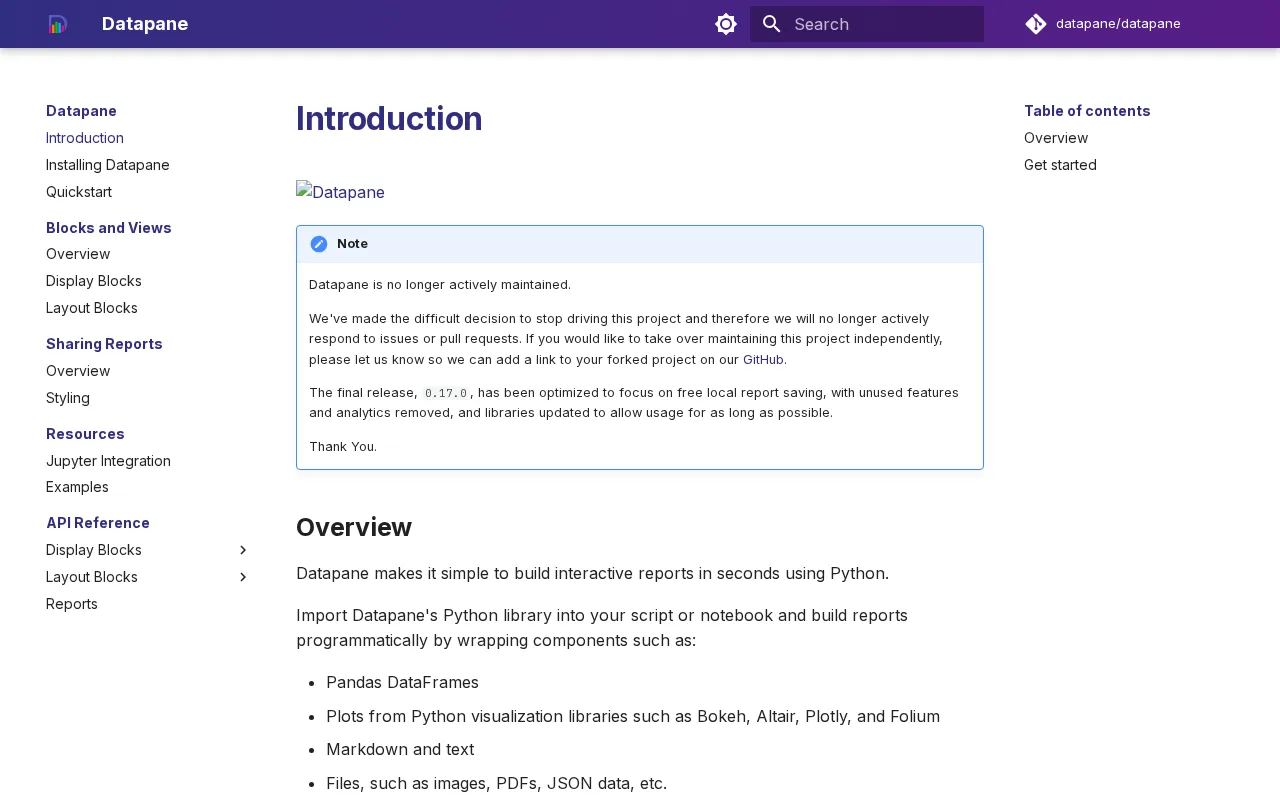This screenshot has width=1280, height=800.
Task: Click the Note pencil icon
Action: (319, 244)
